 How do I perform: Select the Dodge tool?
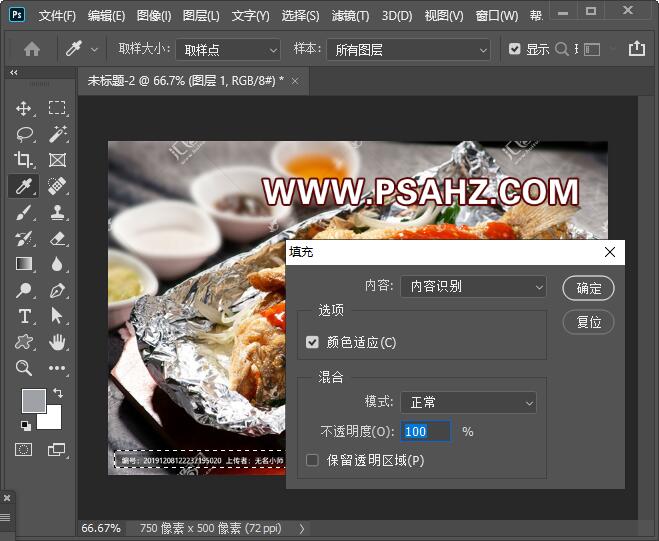point(24,290)
